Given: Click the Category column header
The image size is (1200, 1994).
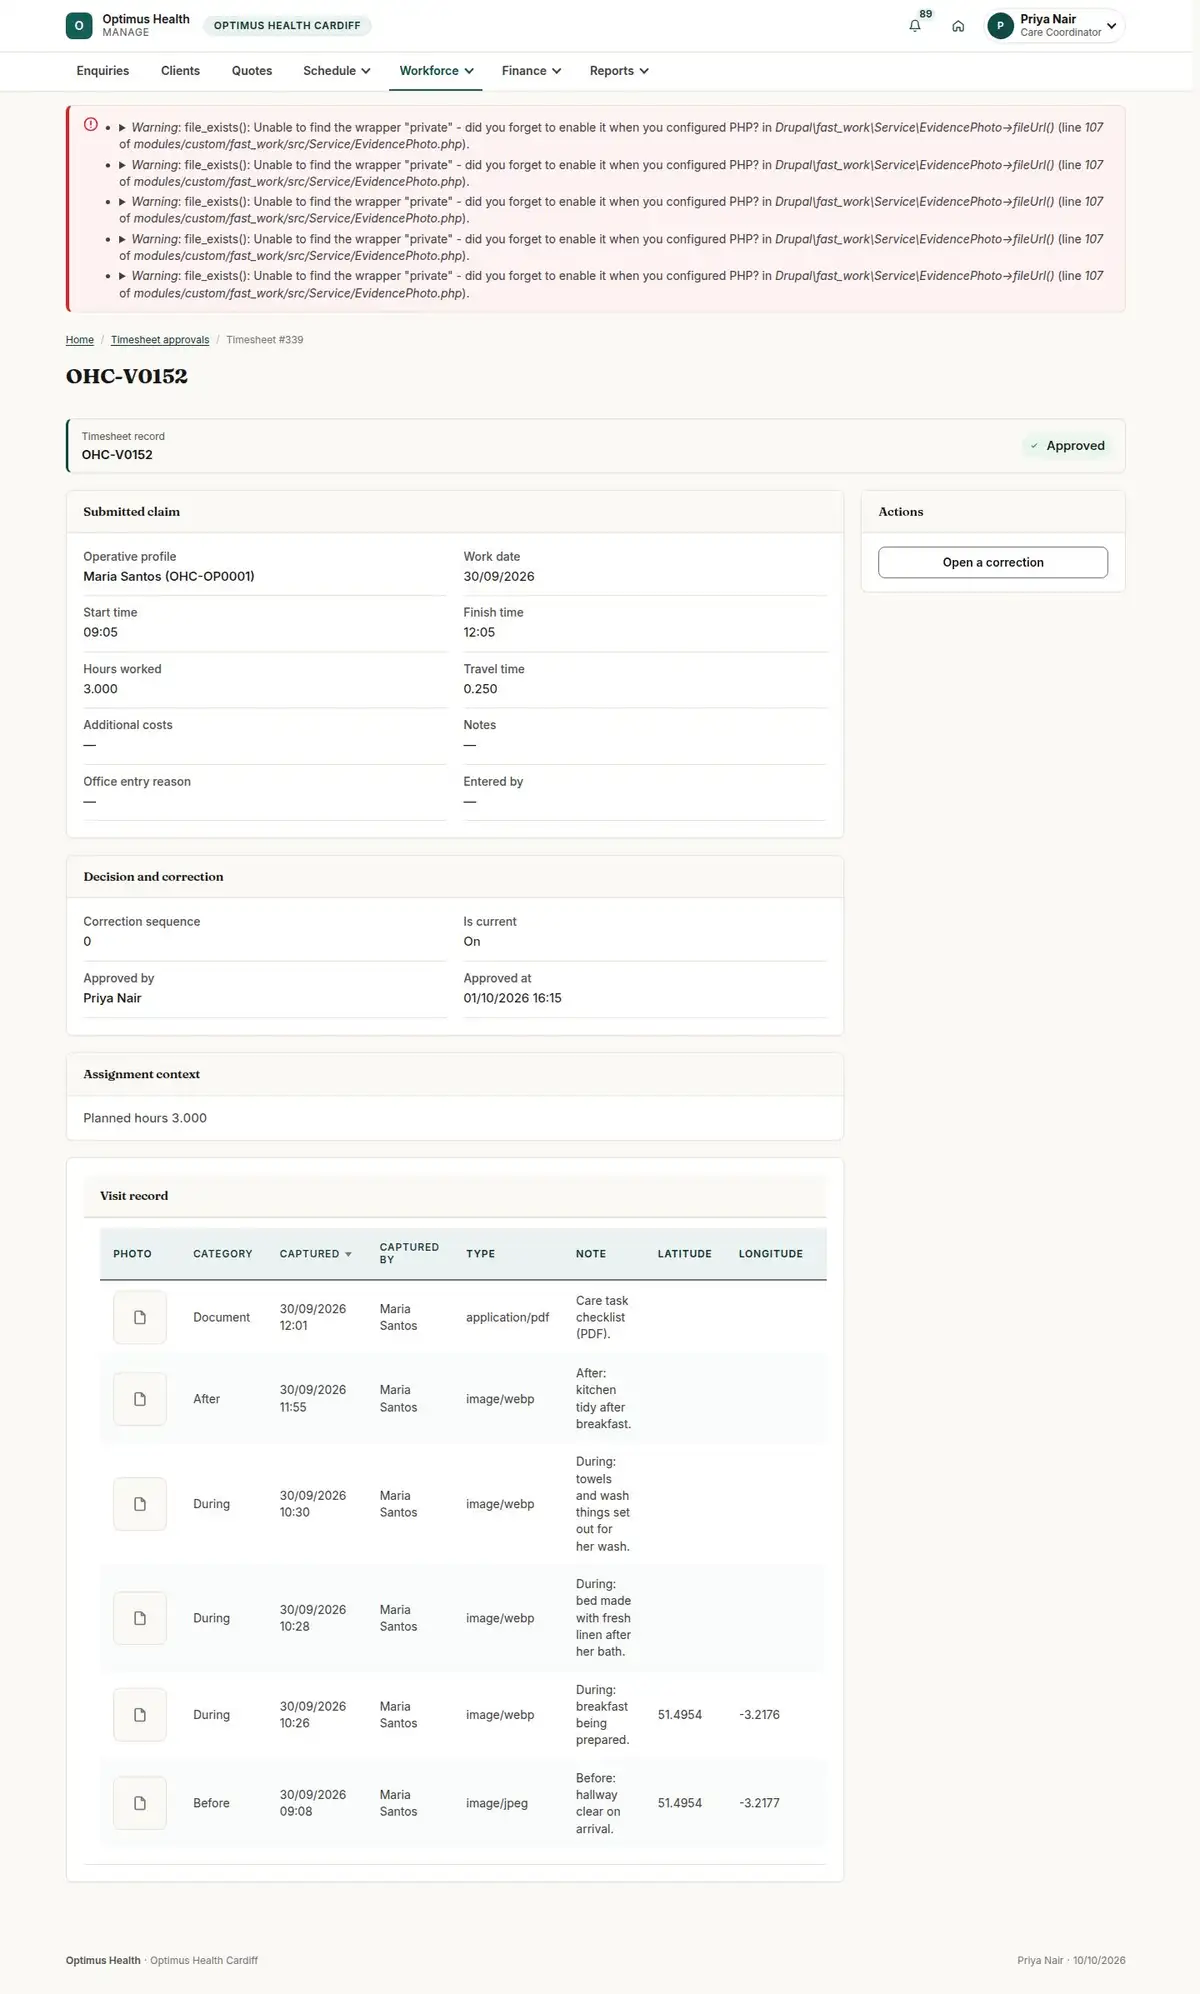Looking at the screenshot, I should 223,1254.
